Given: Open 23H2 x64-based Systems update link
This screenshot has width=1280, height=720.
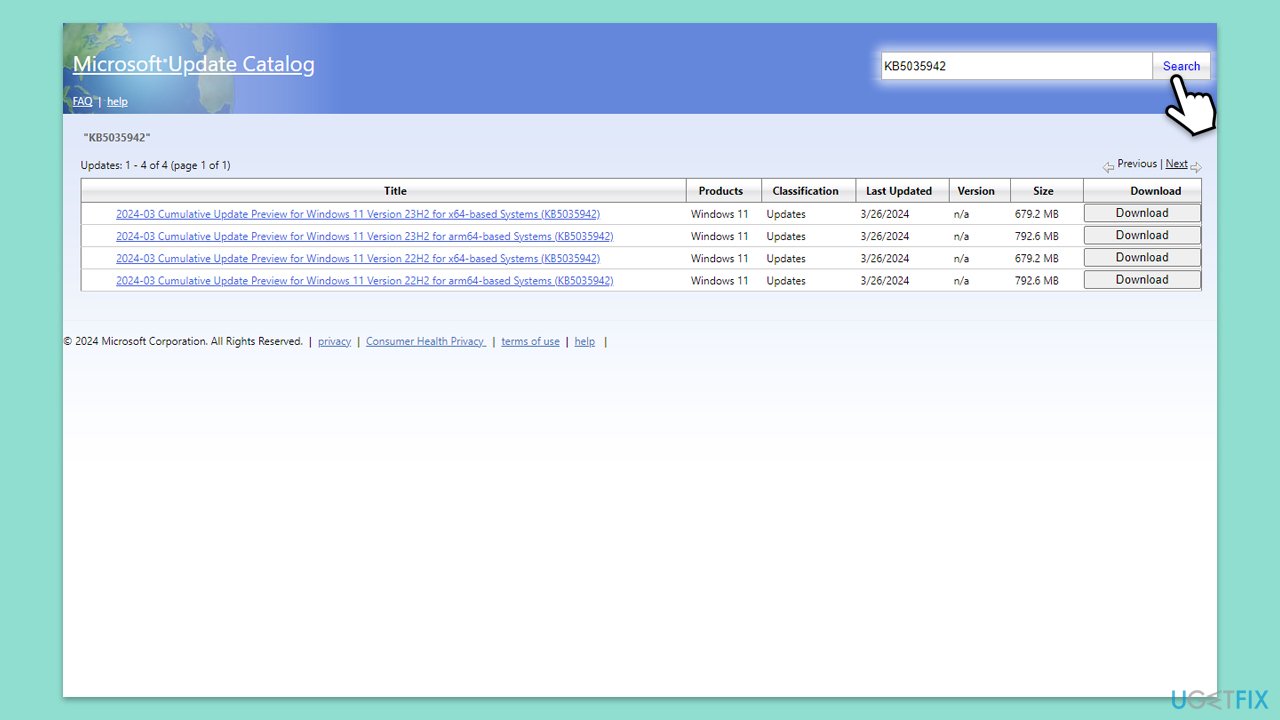Looking at the screenshot, I should click(358, 214).
